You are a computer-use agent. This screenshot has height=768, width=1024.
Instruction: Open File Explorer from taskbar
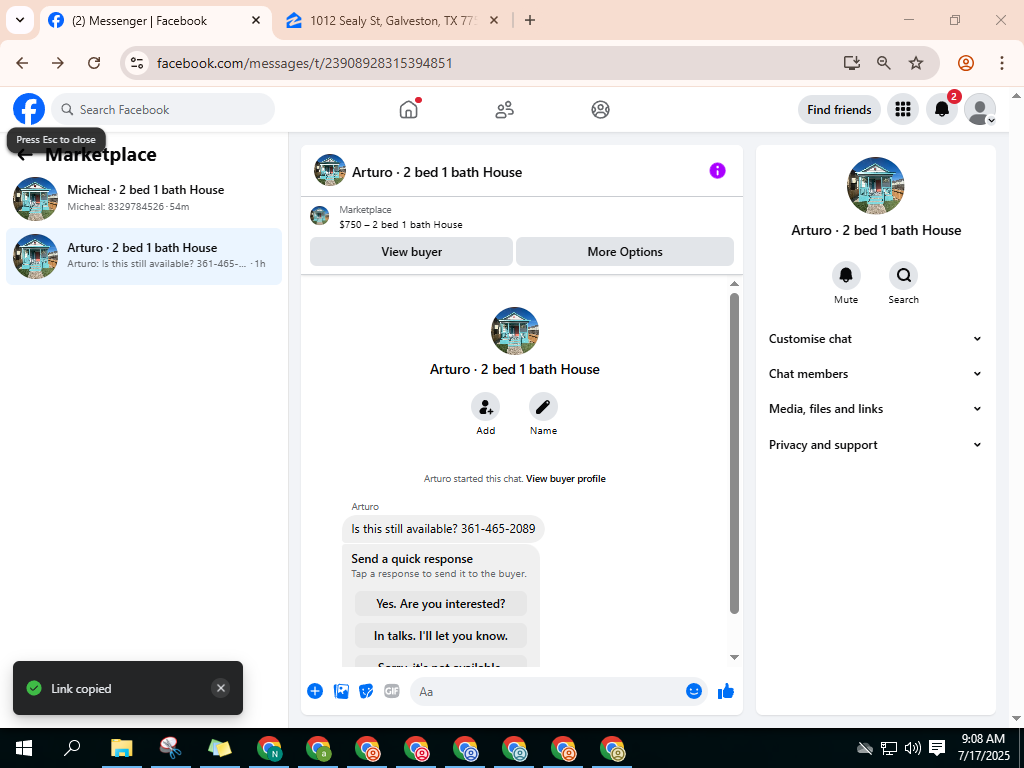point(121,748)
